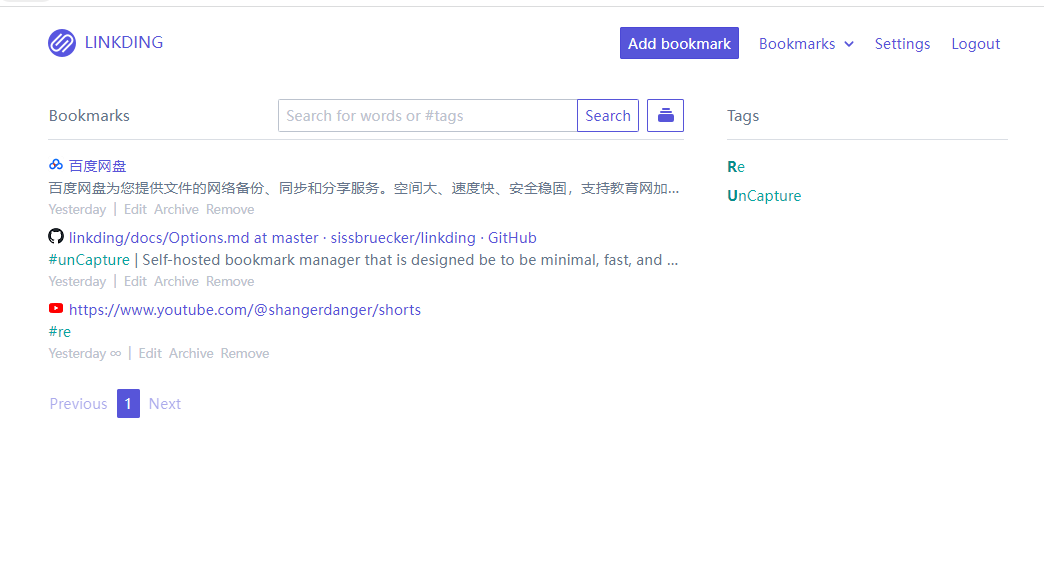The width and height of the screenshot is (1044, 572).
Task: Archive the GitHub linkding bookmark
Action: pos(176,282)
